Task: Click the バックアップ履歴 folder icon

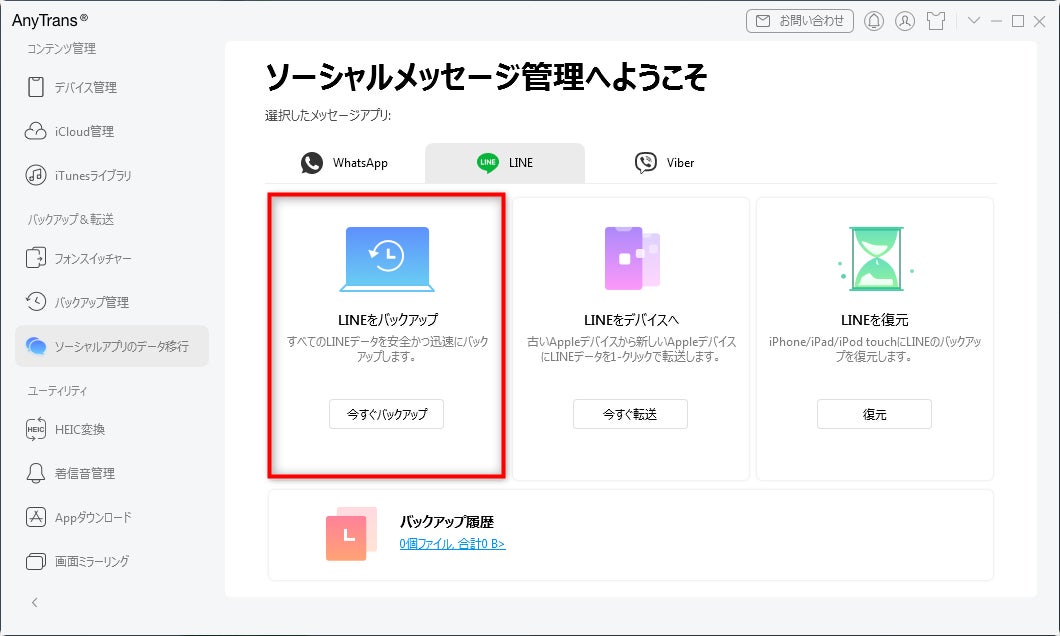Action: 351,534
